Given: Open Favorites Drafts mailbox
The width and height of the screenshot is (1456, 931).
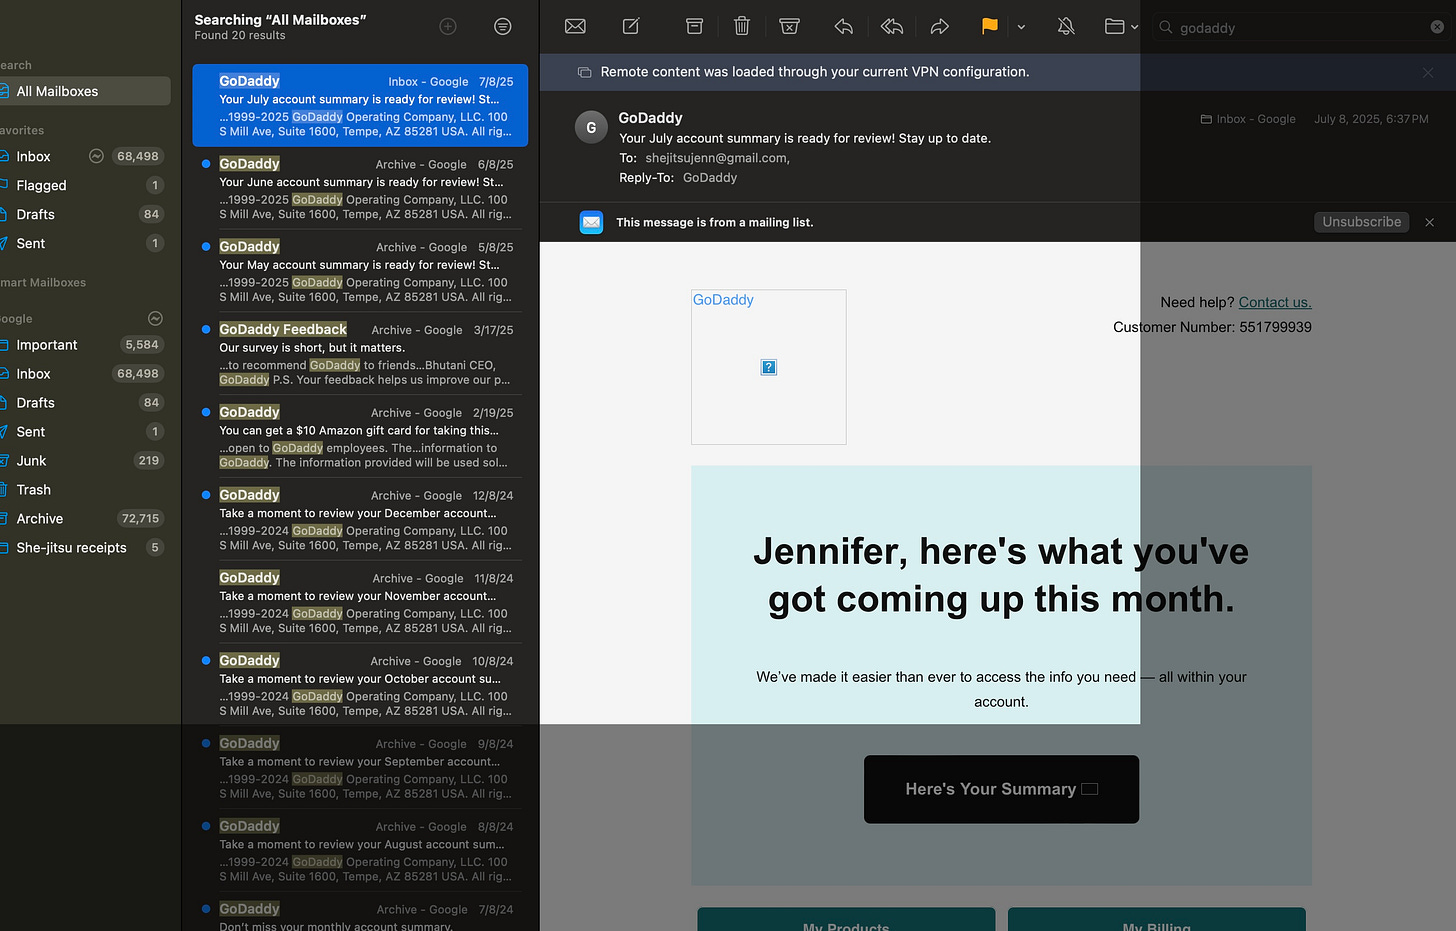Looking at the screenshot, I should [x=85, y=214].
